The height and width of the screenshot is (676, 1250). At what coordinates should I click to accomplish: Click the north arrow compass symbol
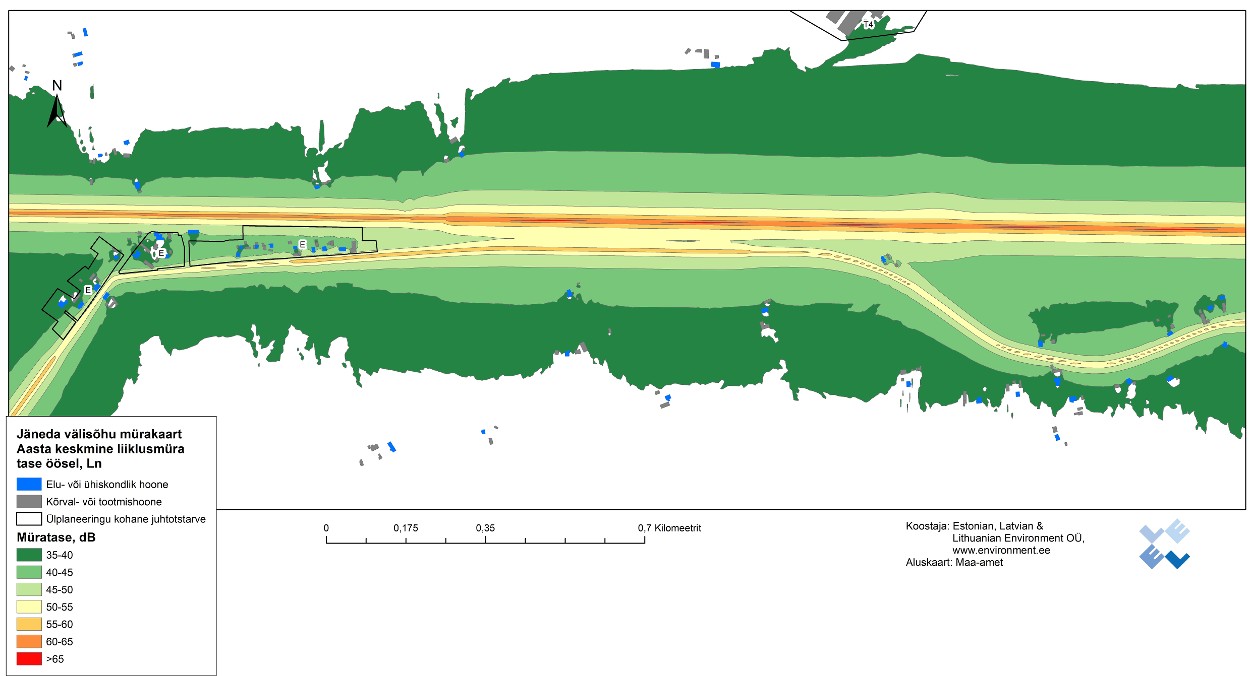click(57, 106)
